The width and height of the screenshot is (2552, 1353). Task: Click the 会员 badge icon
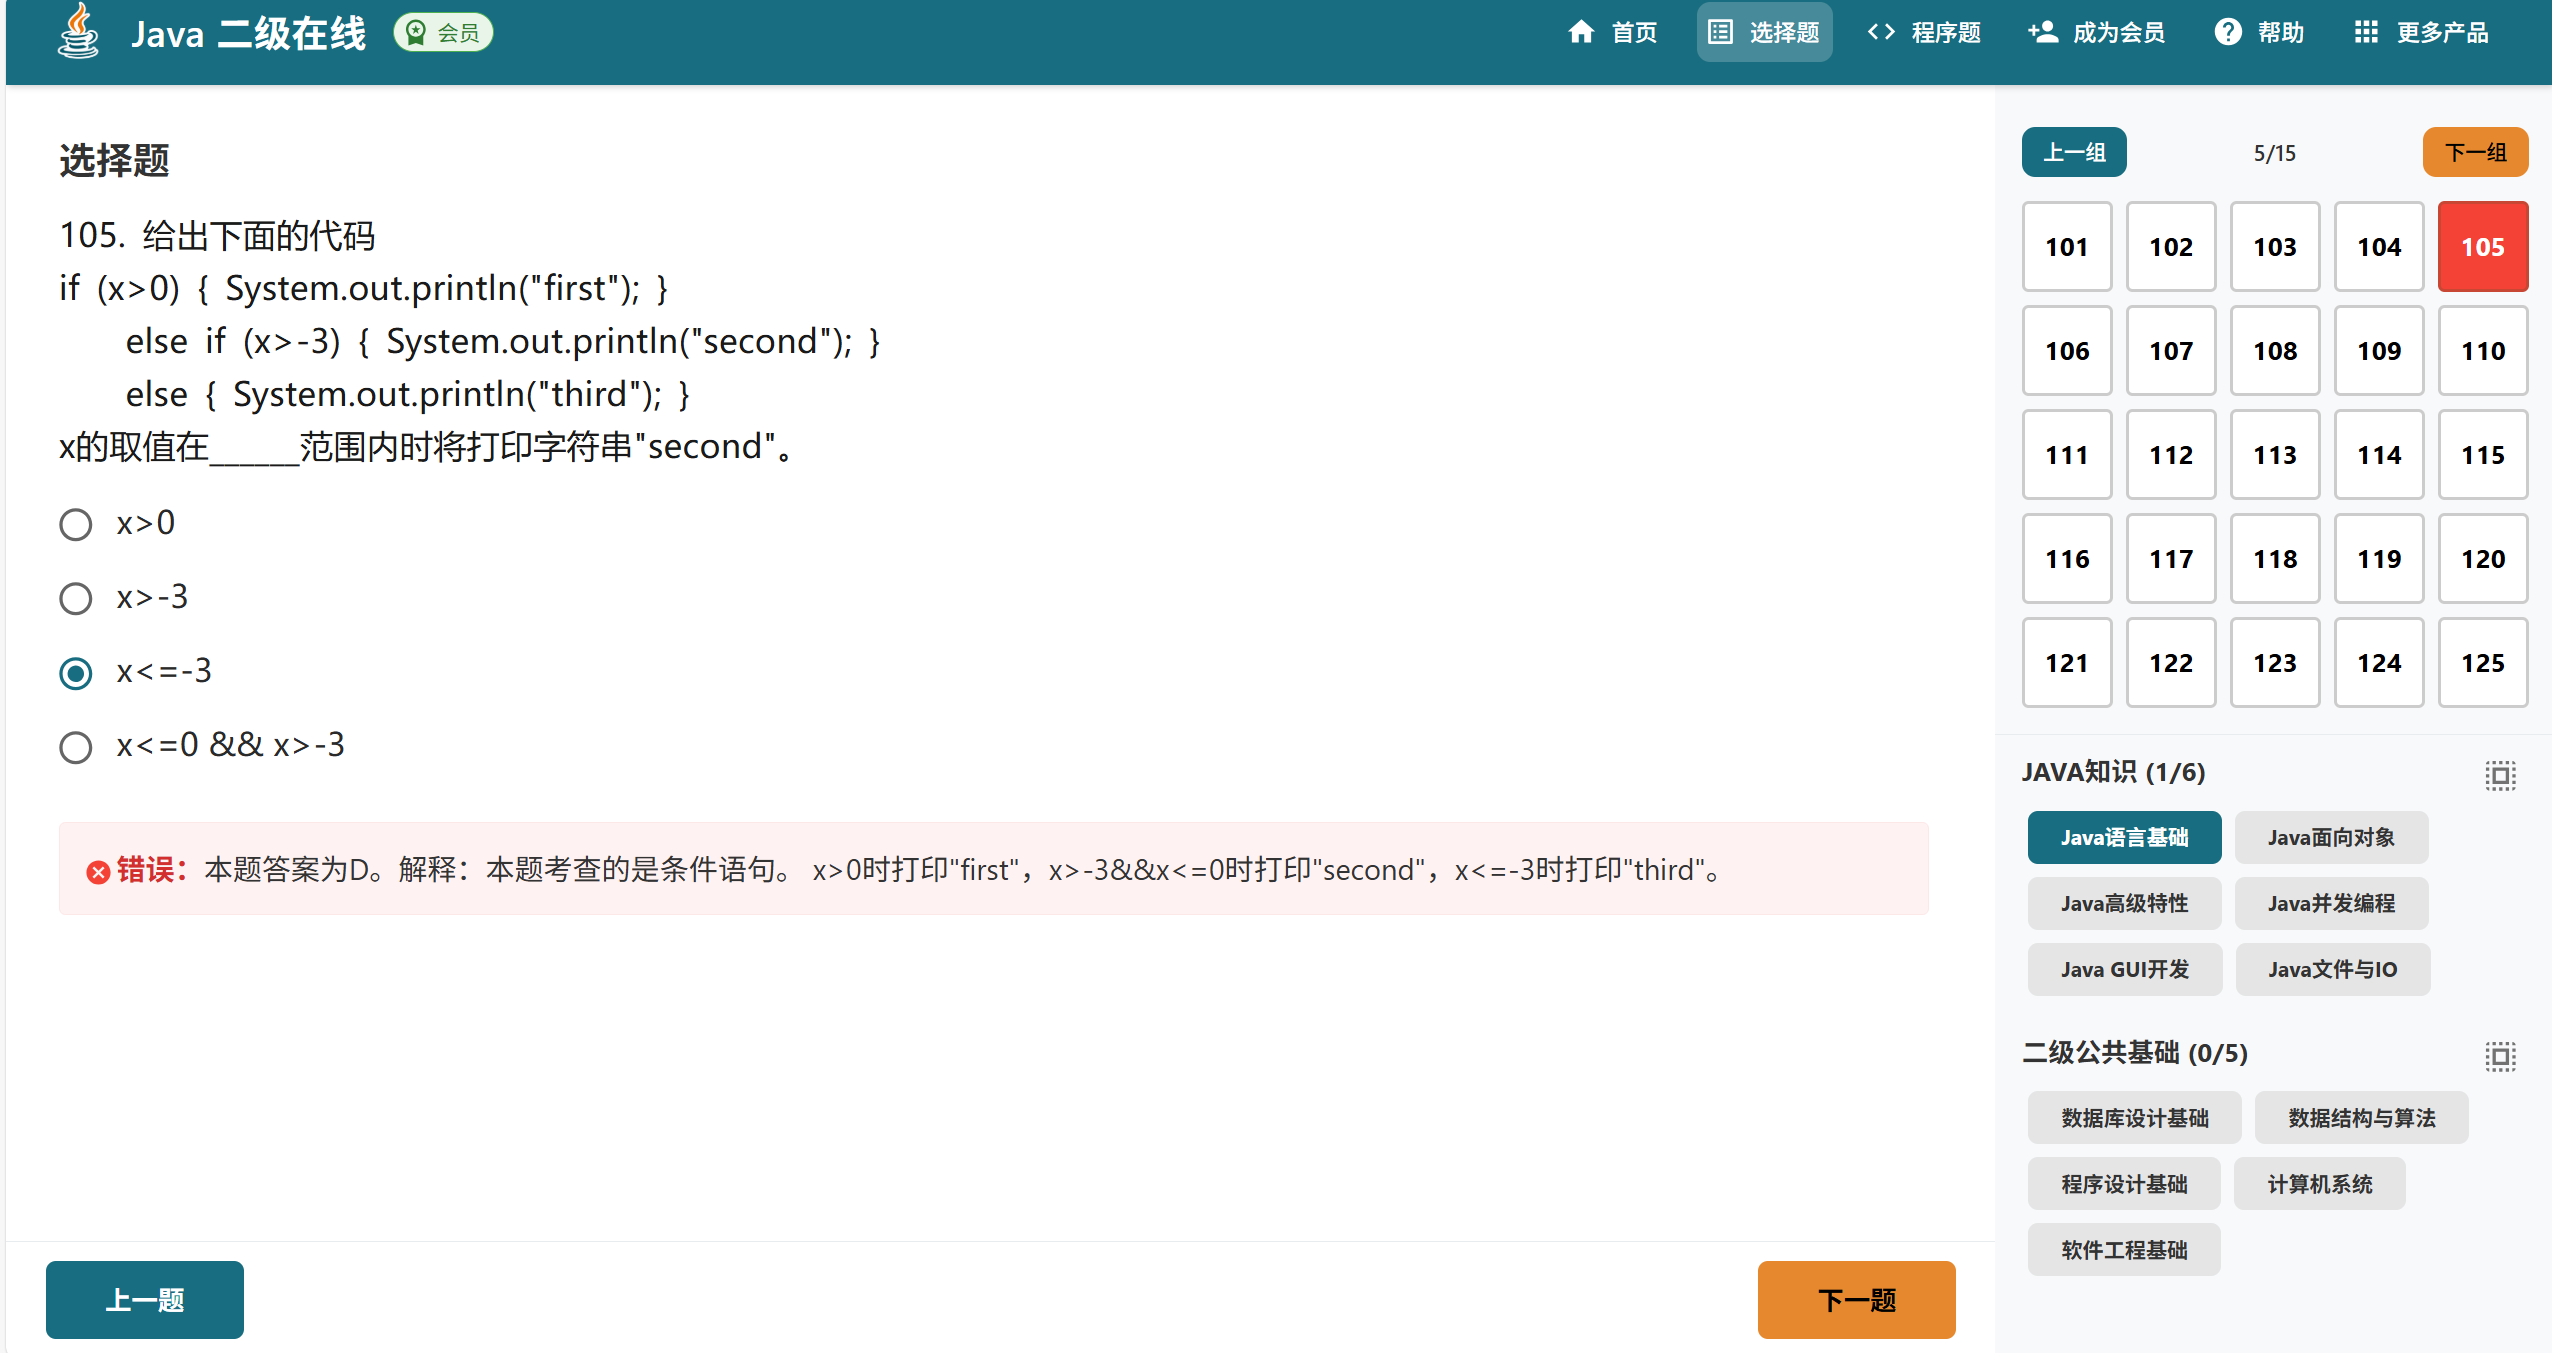(416, 33)
